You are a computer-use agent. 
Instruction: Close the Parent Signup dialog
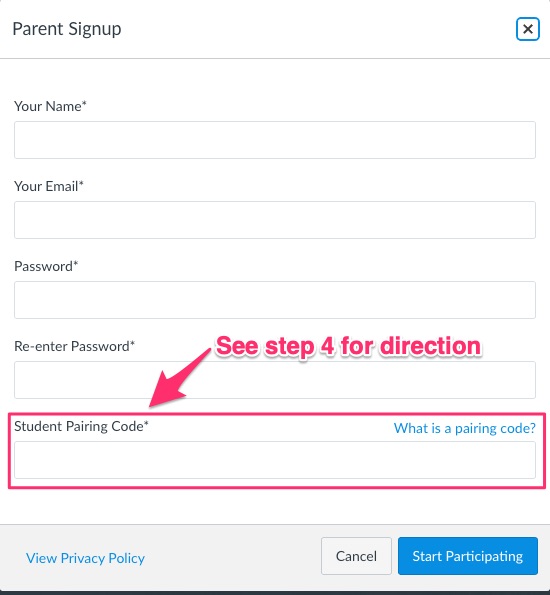(x=528, y=29)
